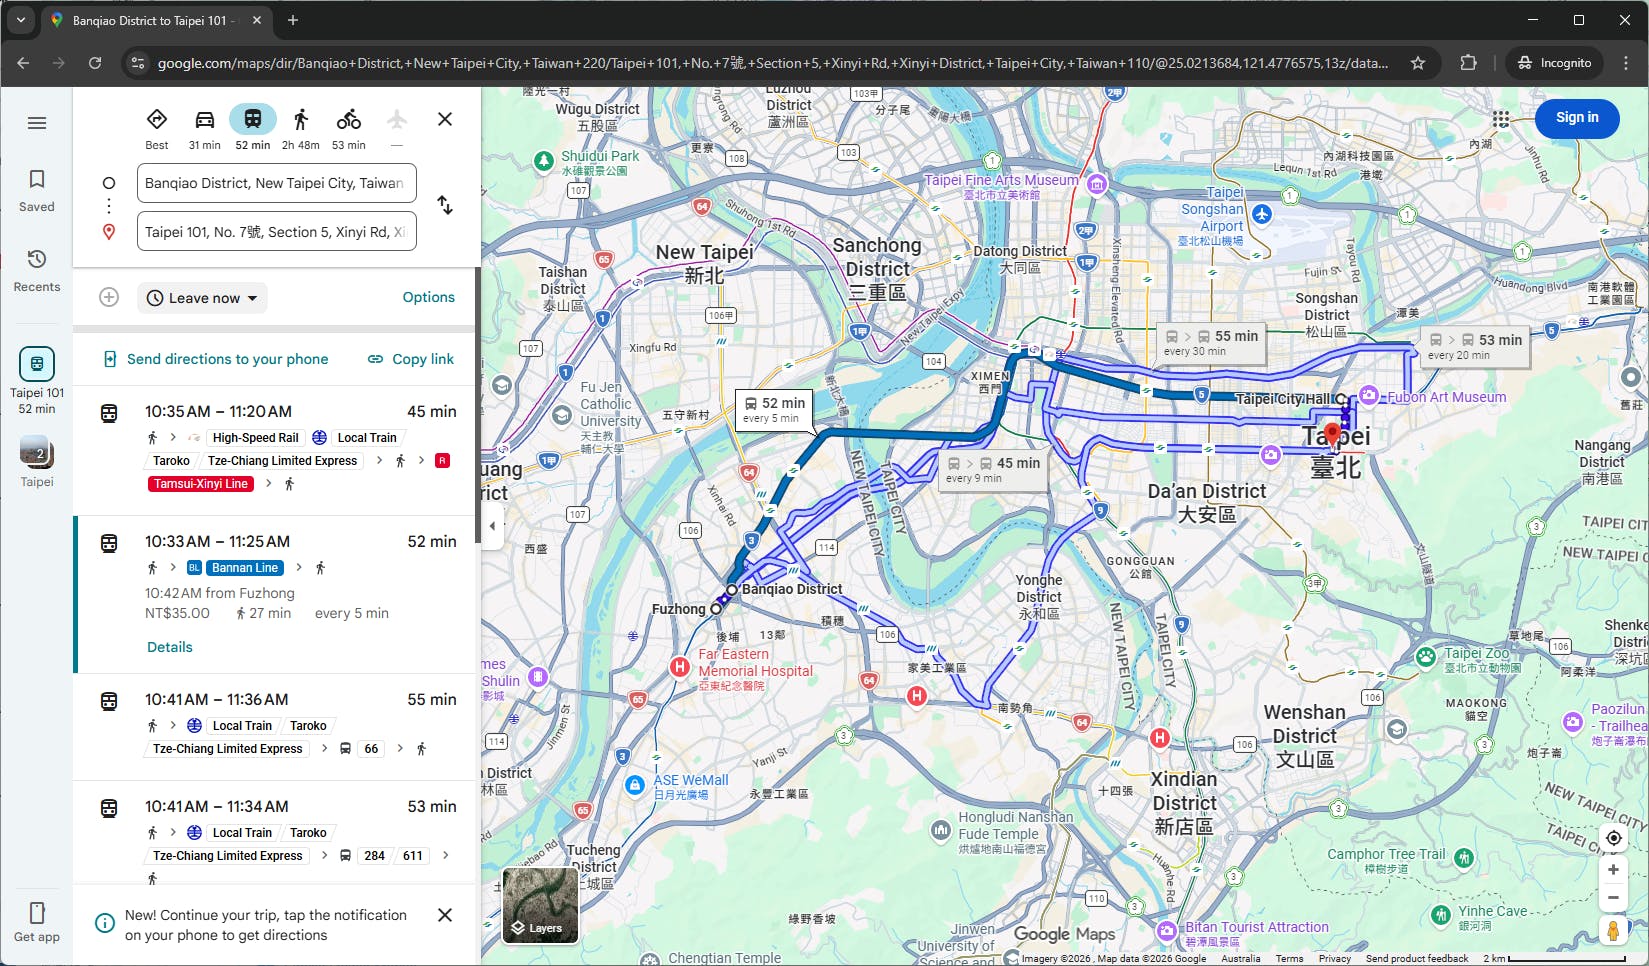The width and height of the screenshot is (1649, 966).
Task: Close the directions panel
Action: [445, 119]
